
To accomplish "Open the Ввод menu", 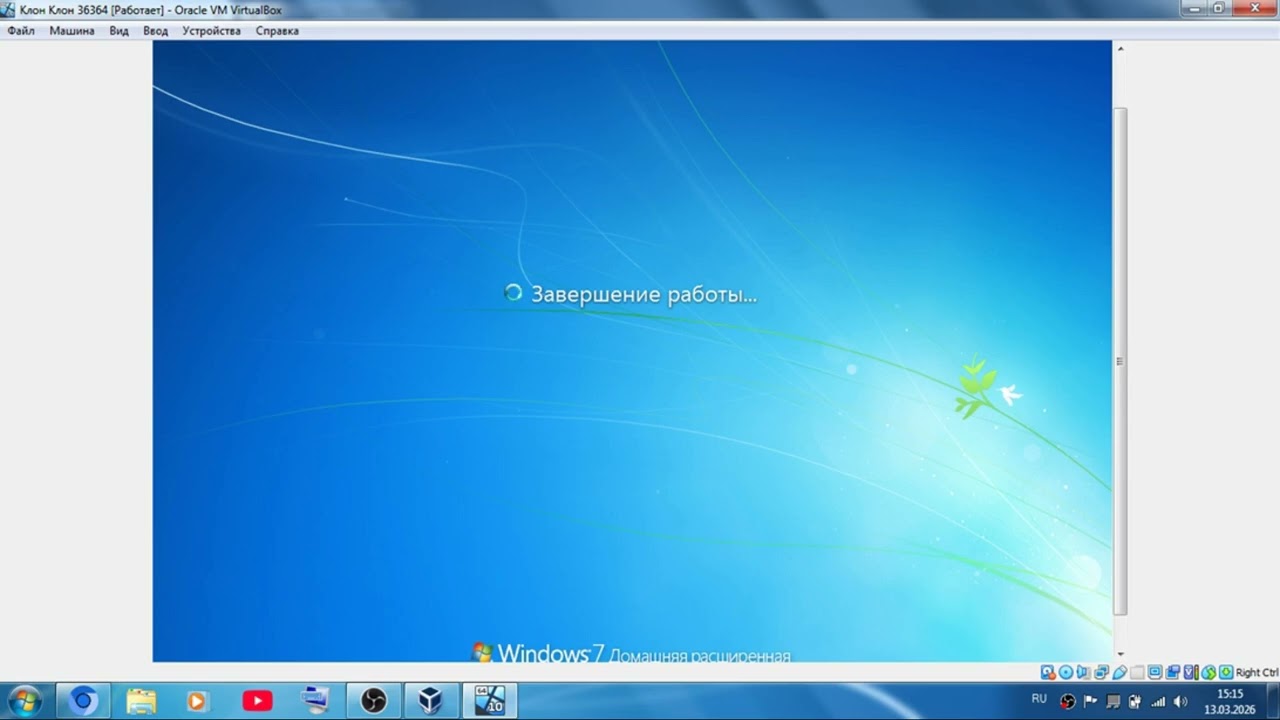I will point(155,31).
